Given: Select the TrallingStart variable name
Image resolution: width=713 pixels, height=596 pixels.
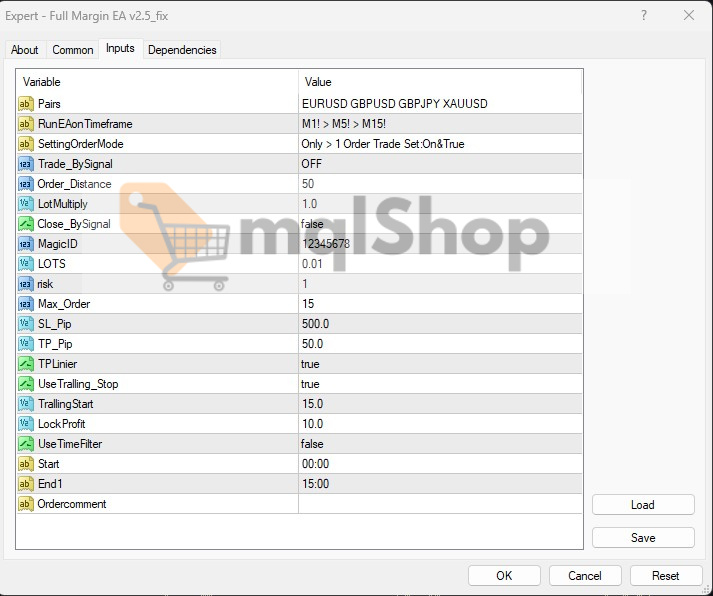Looking at the screenshot, I should (x=65, y=404).
